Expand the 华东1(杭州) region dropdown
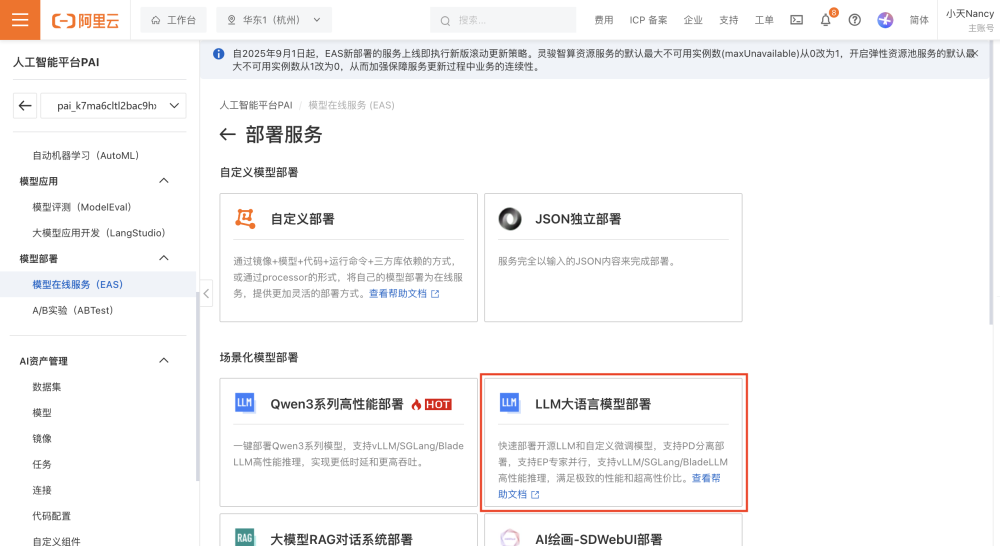Viewport: 1000px width, 546px height. click(x=274, y=20)
